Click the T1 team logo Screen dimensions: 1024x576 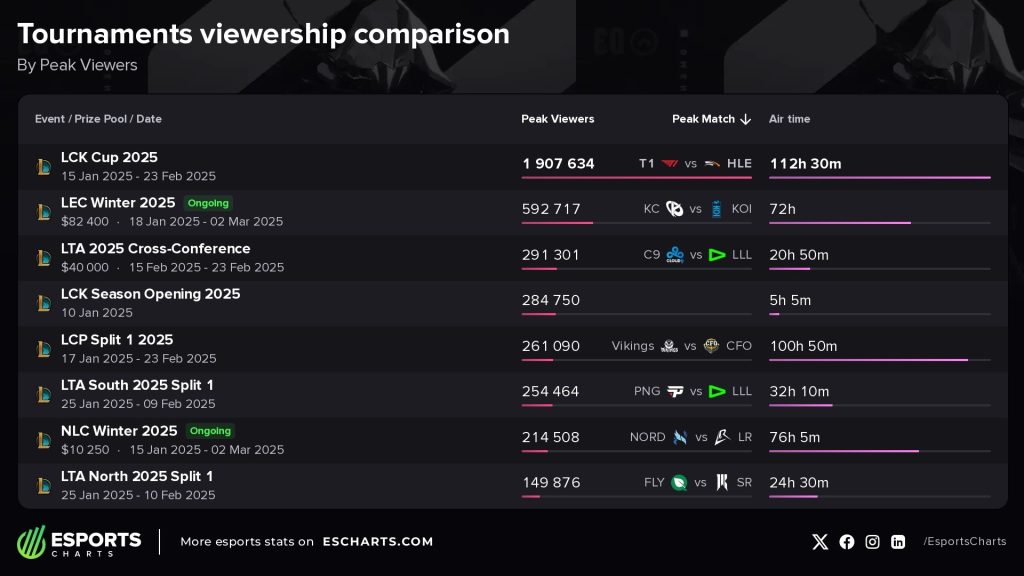click(669, 163)
